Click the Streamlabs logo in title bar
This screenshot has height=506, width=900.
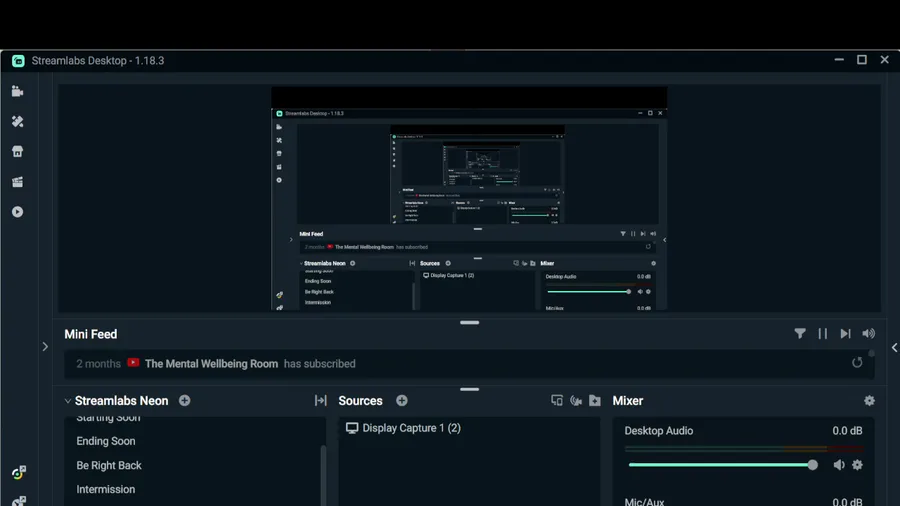click(18, 61)
